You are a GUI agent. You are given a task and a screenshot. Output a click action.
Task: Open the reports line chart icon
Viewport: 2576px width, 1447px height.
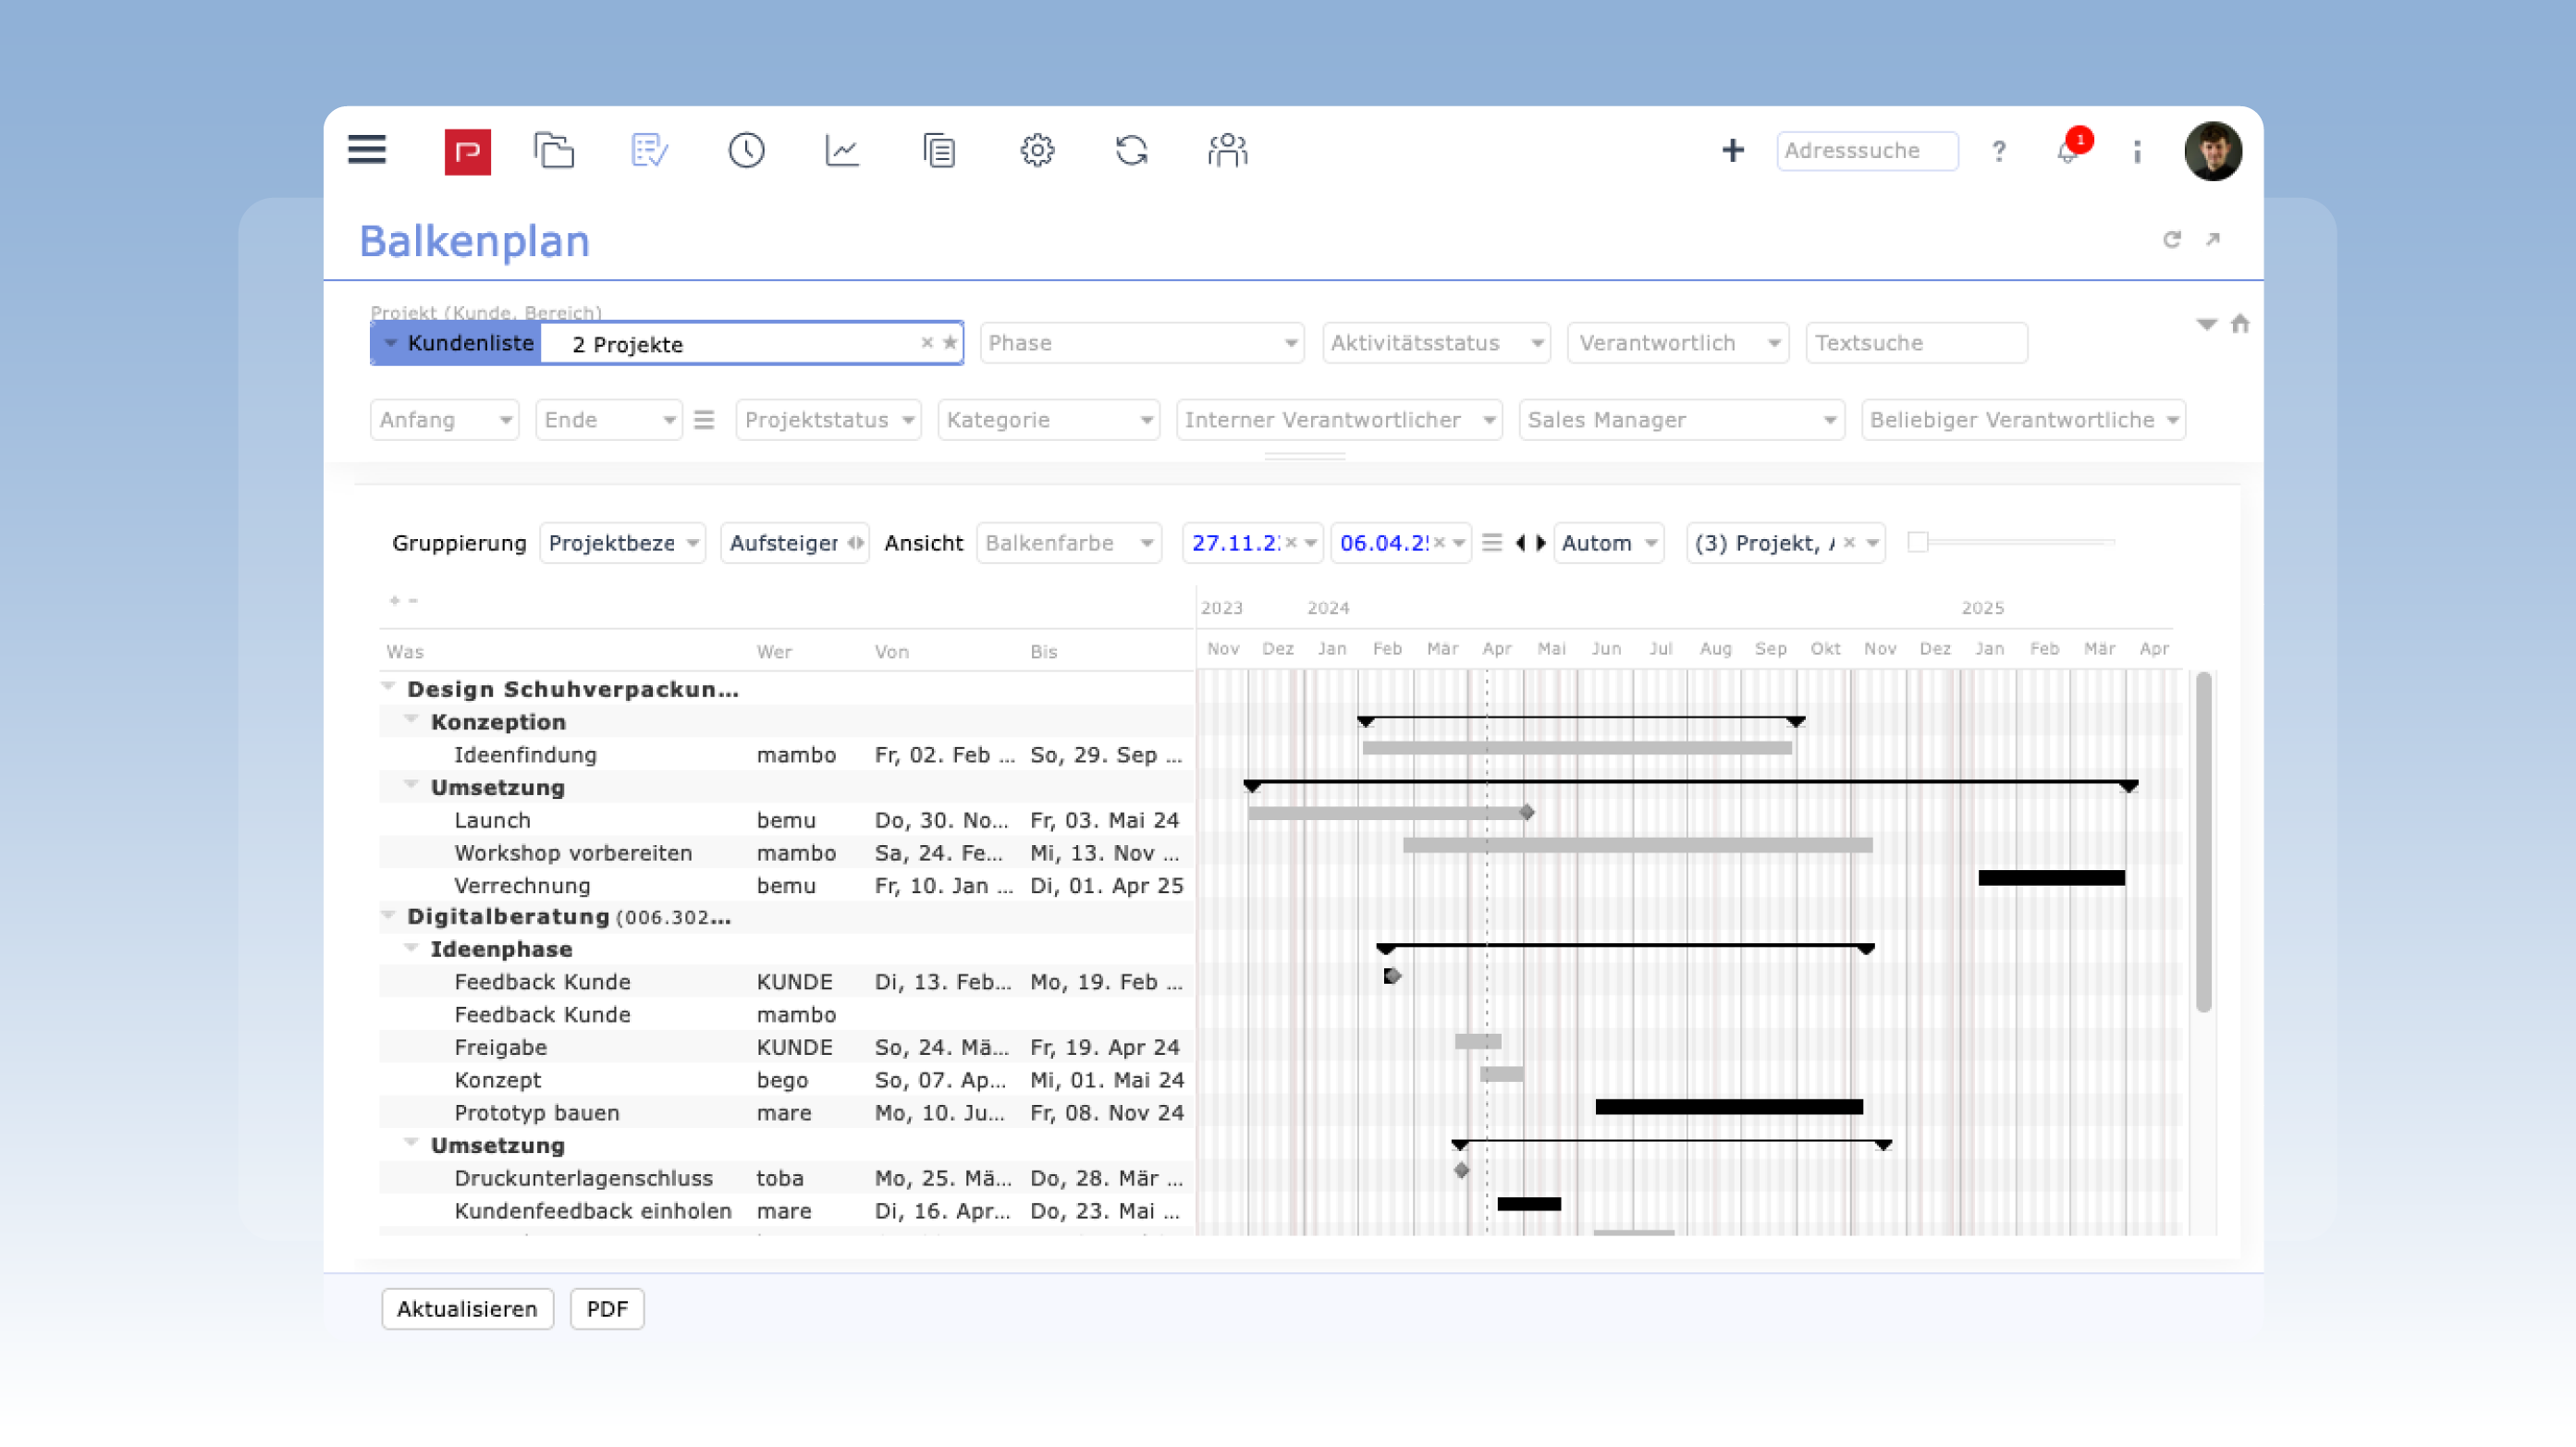tap(841, 151)
